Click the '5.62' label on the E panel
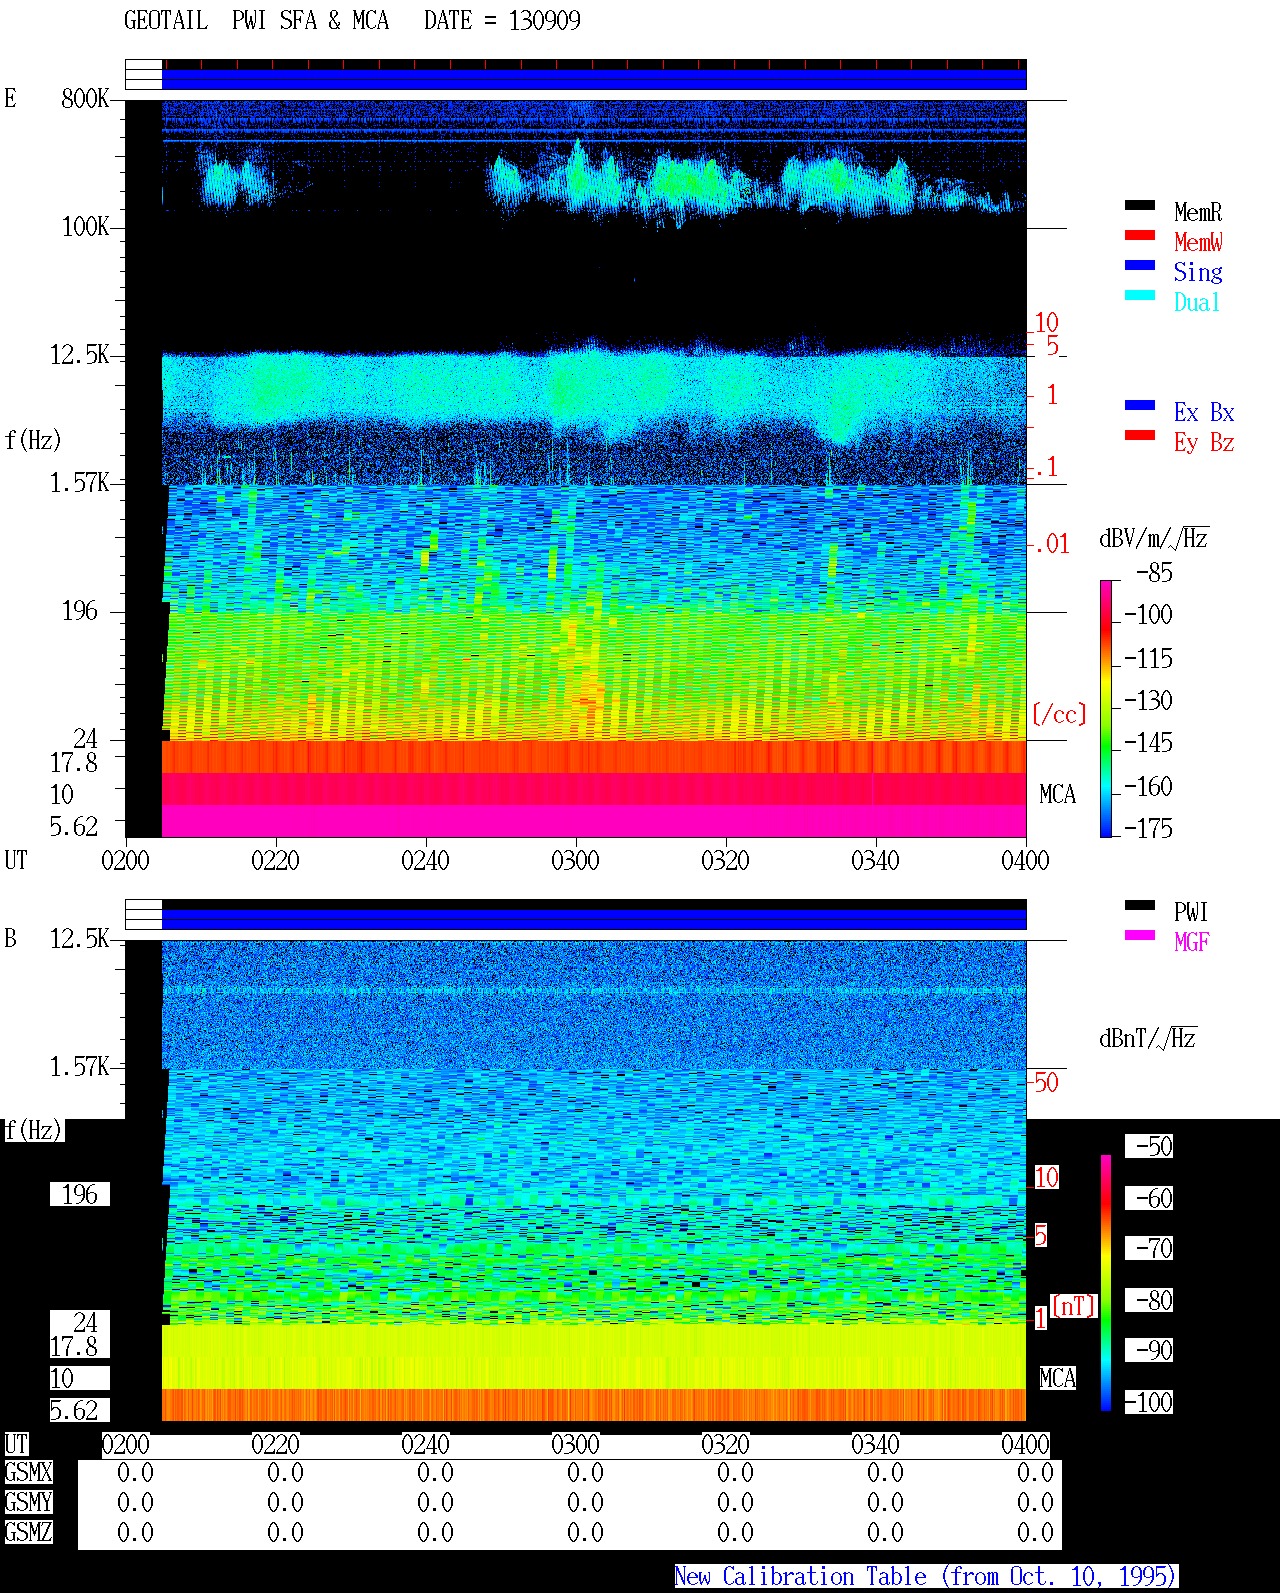Screen dimensions: 1280x1593 point(74,826)
